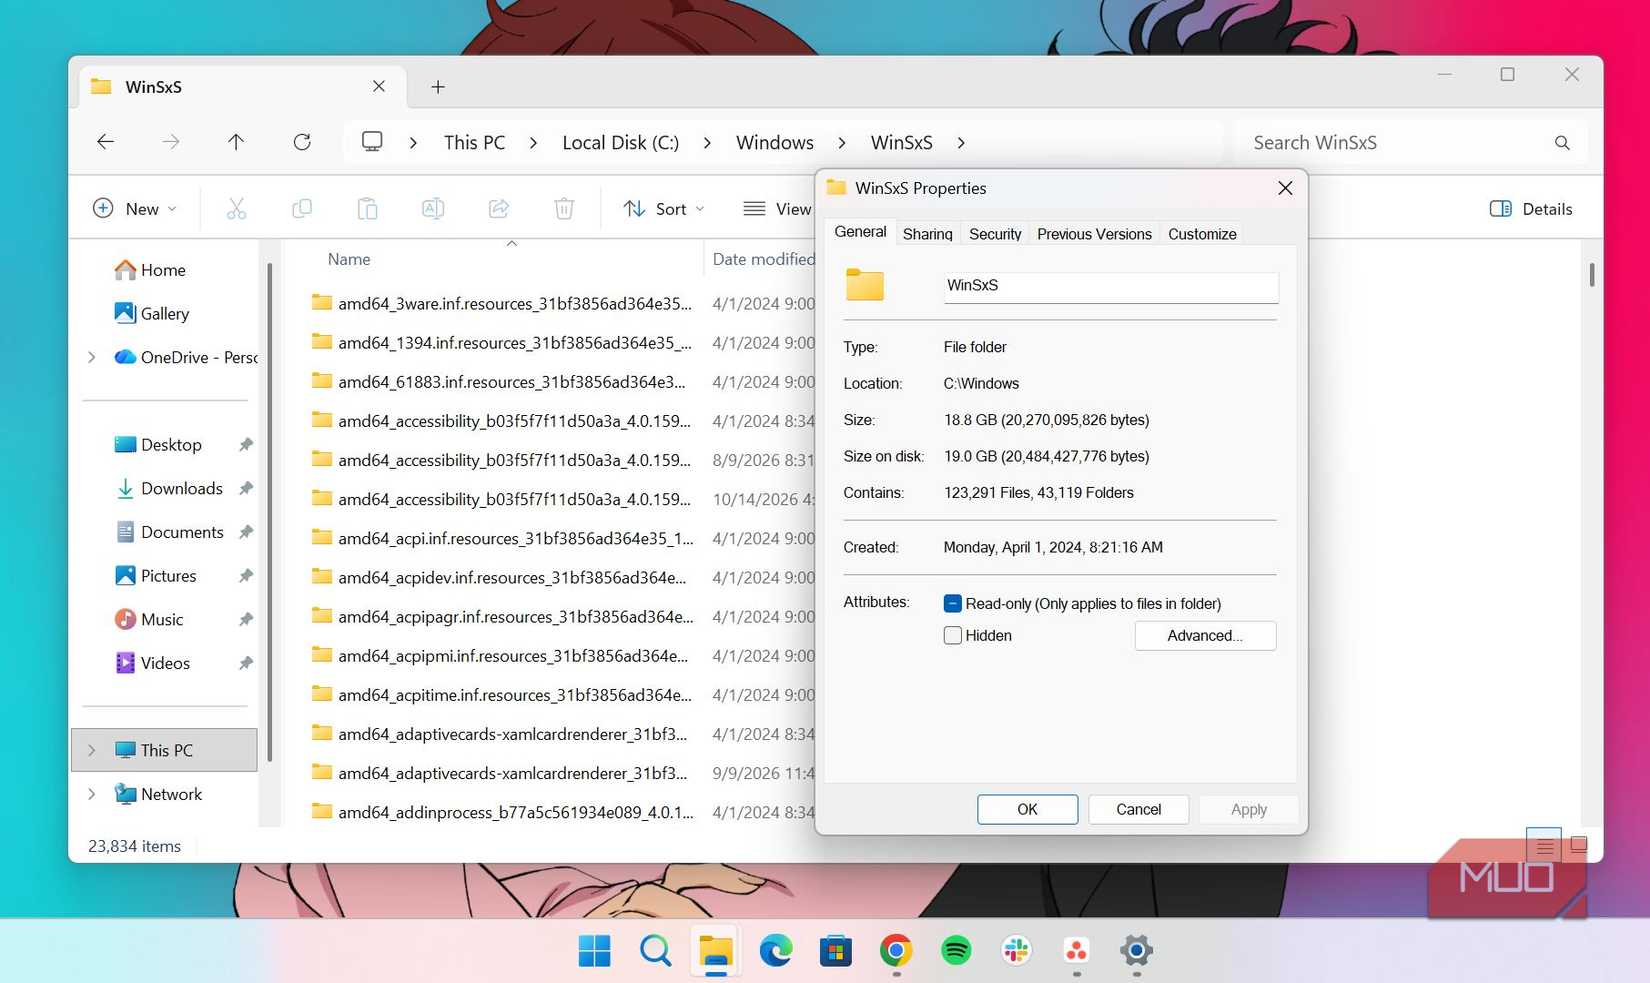Click the Windows Start button
1650x983 pixels.
(x=595, y=950)
